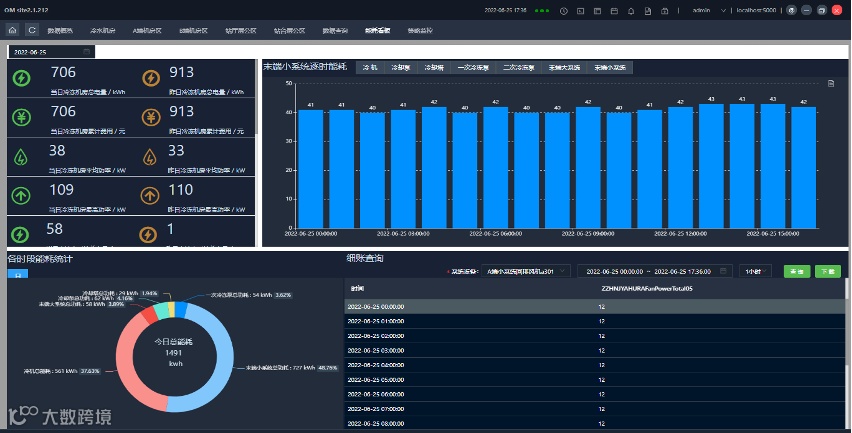Expand the device selection dropdown in detail query
Viewport: 852px width, 433px height.
pyautogui.click(x=525, y=271)
